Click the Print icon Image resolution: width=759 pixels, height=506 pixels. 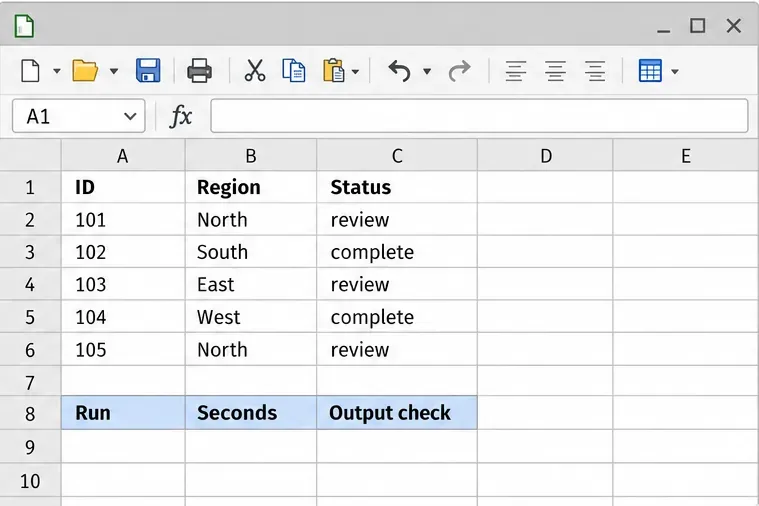point(199,71)
